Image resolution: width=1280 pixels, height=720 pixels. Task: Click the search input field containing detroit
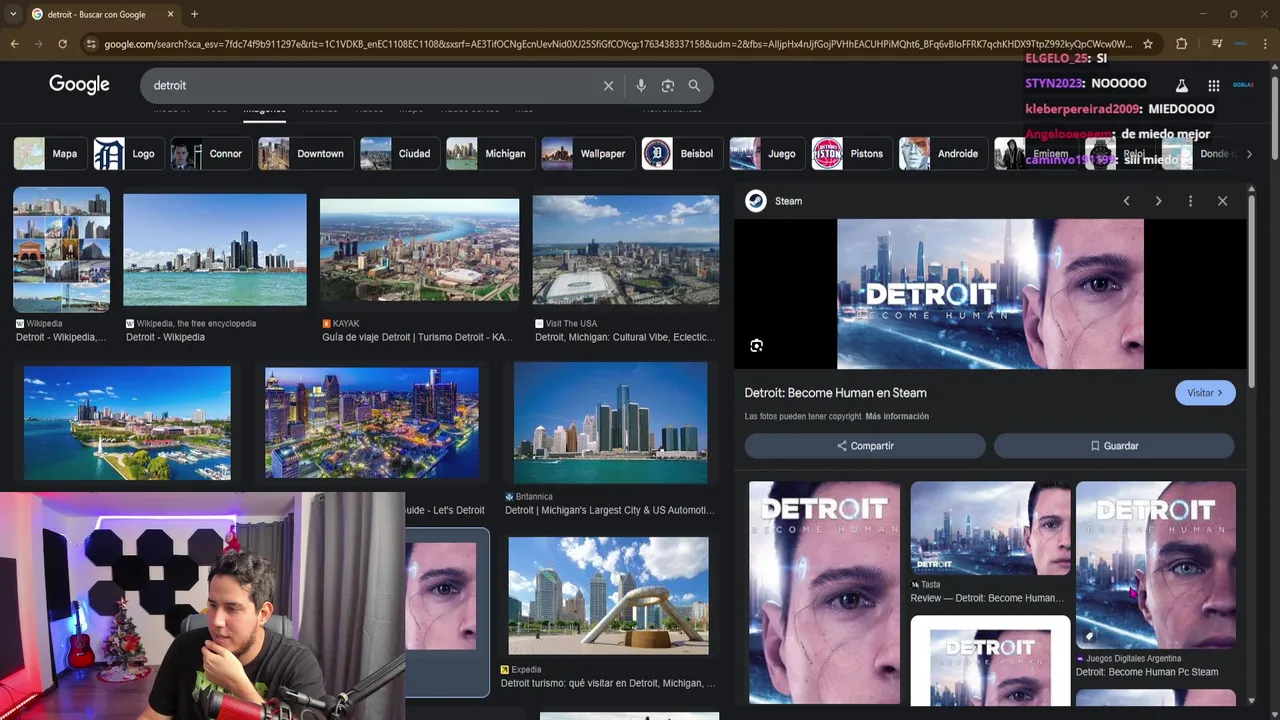[x=370, y=86]
